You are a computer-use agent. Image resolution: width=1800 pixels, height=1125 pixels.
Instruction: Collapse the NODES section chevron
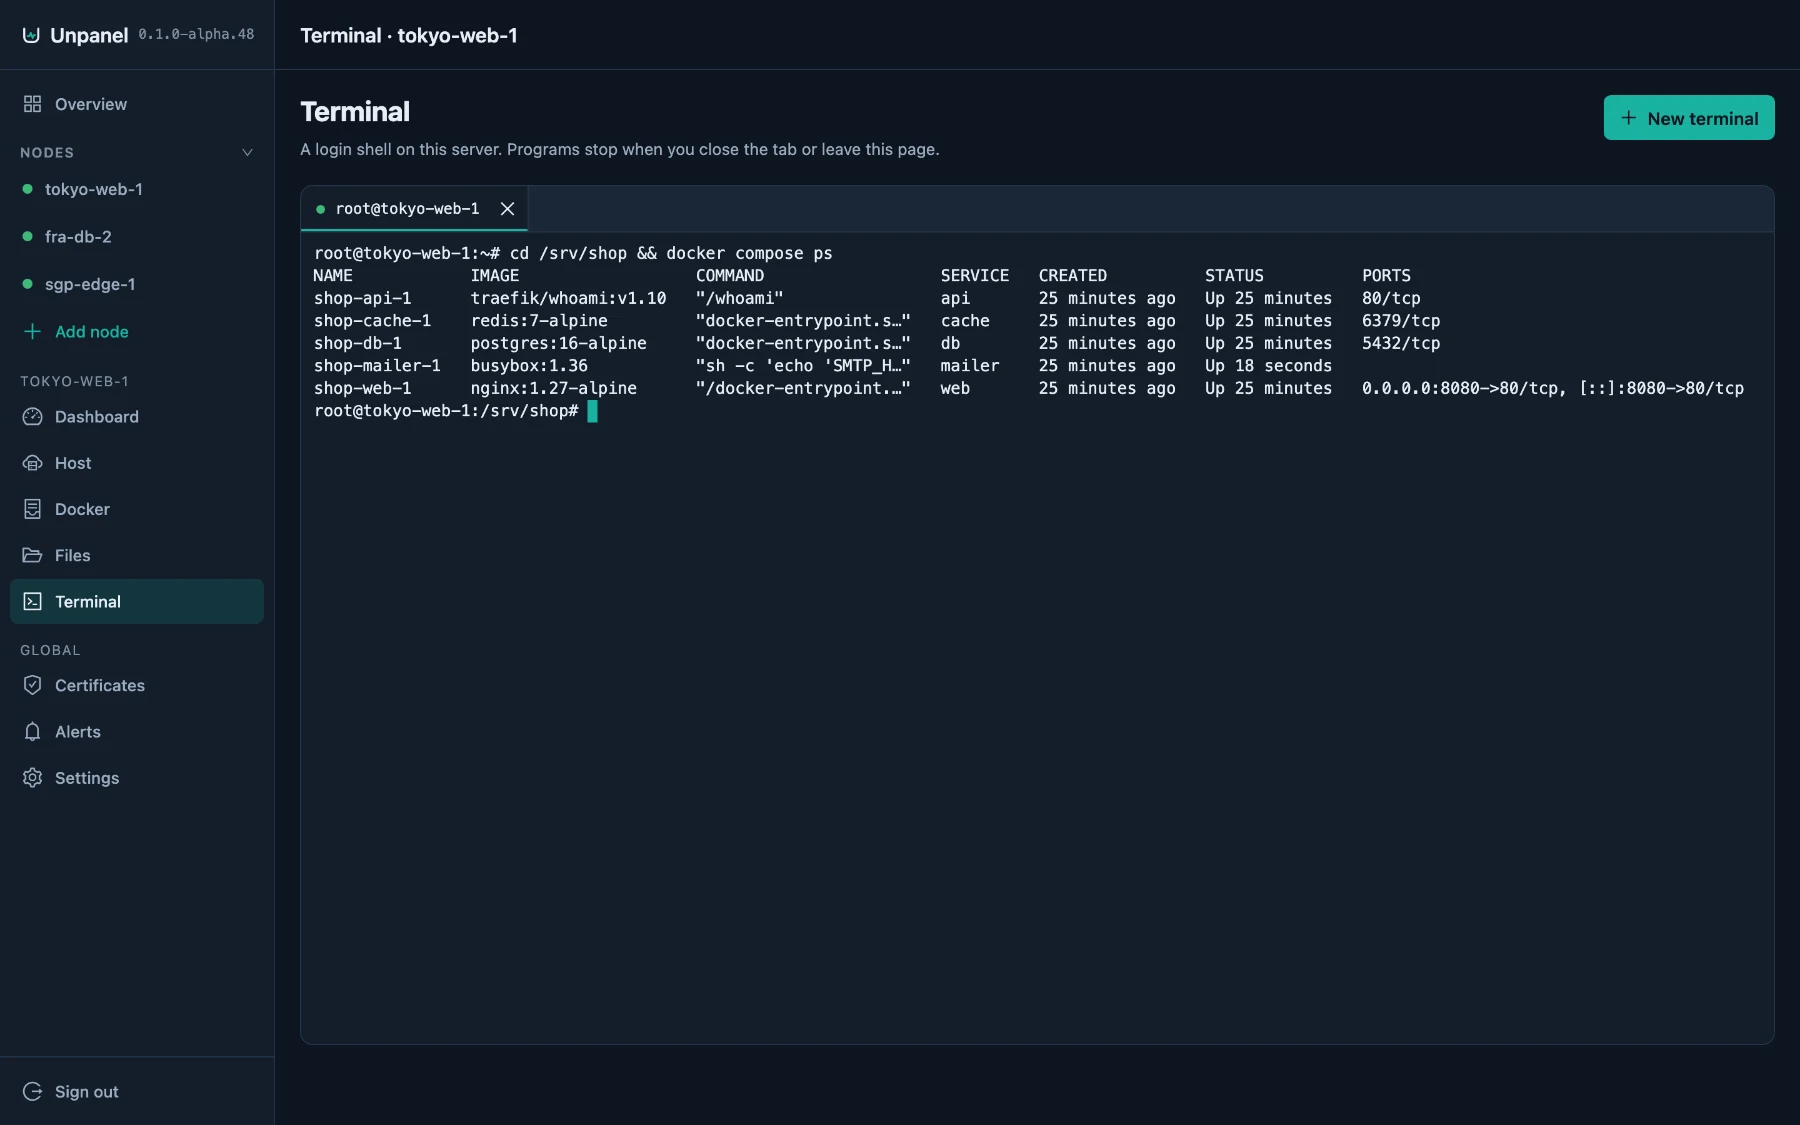click(247, 152)
